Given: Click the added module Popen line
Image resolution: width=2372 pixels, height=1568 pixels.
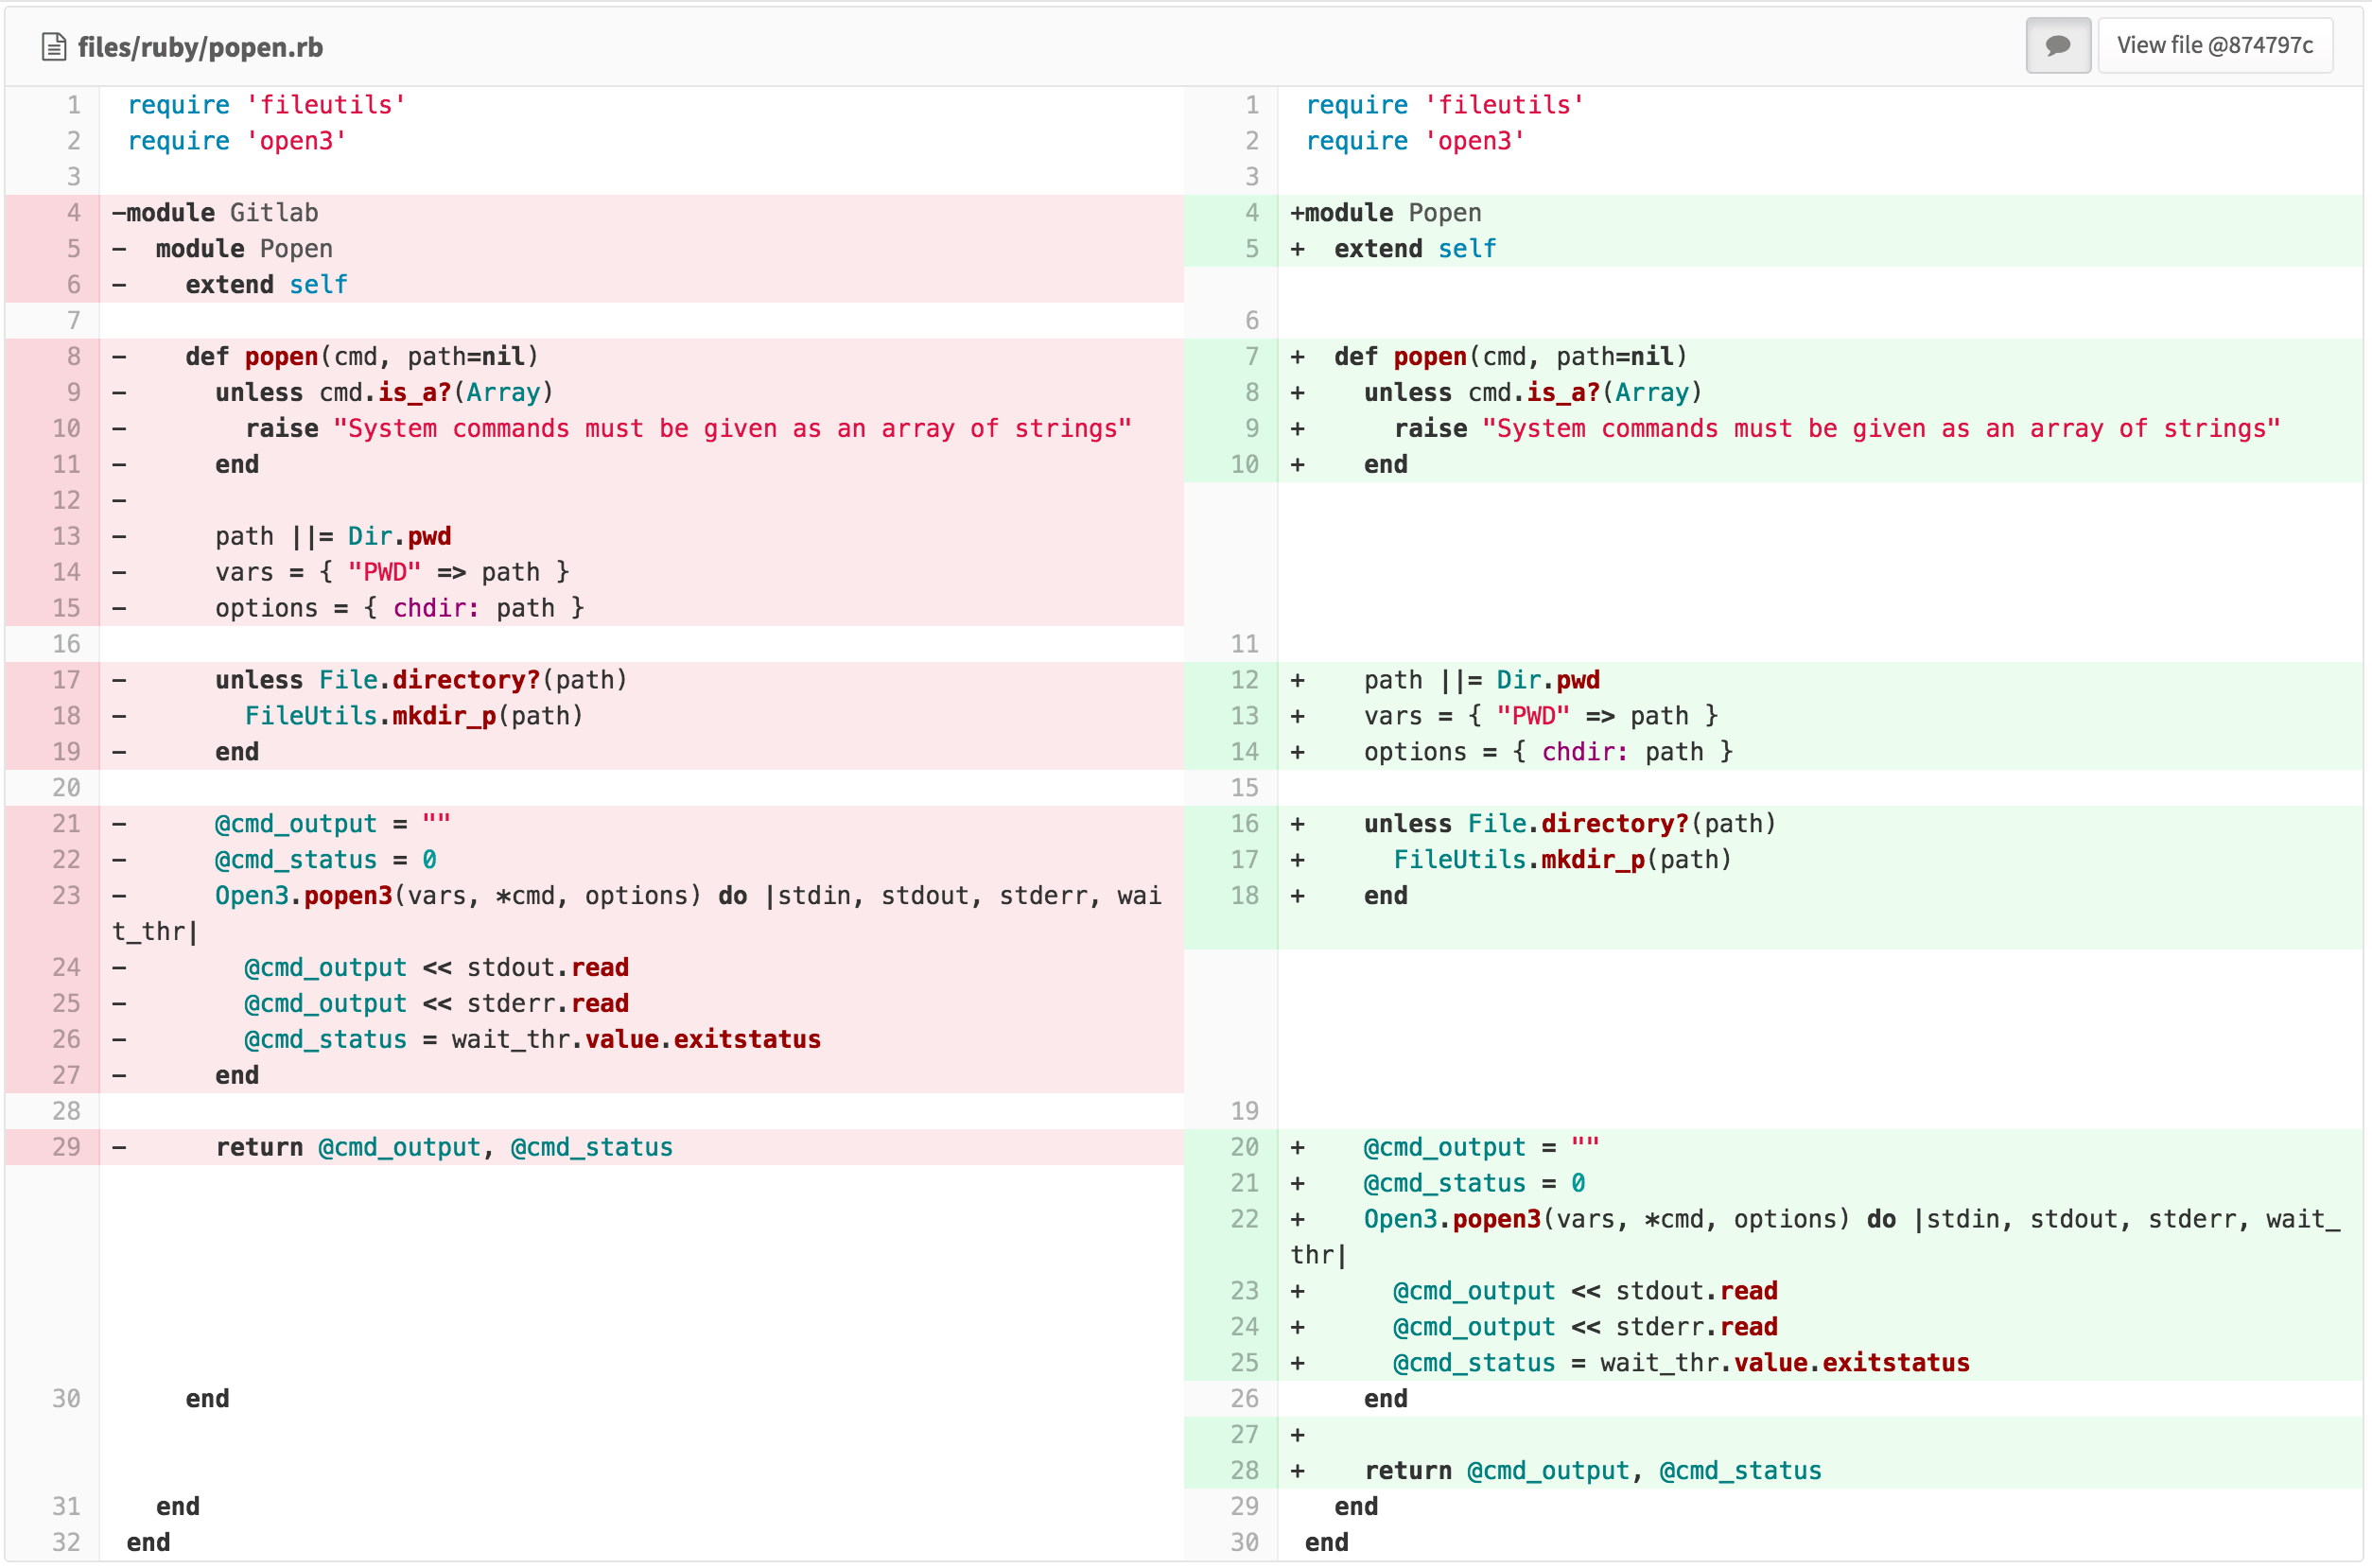Looking at the screenshot, I should pos(1392,212).
